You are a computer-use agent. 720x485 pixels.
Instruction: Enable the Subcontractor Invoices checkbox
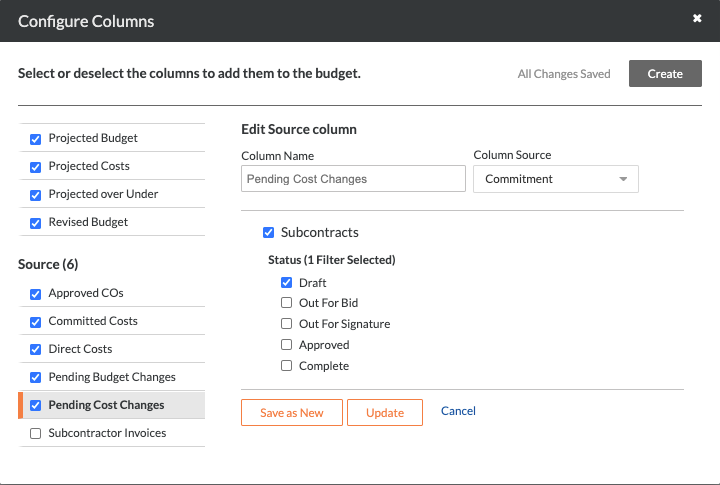point(35,433)
